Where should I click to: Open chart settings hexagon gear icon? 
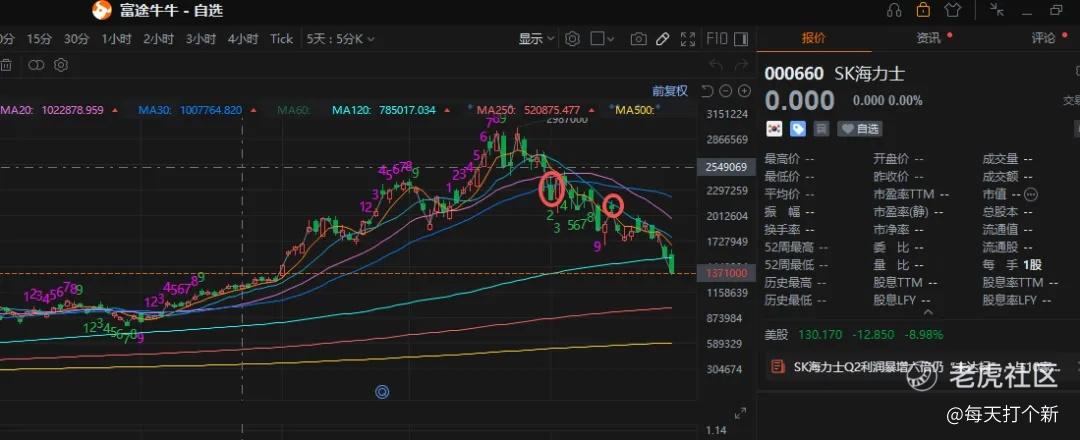coord(572,39)
